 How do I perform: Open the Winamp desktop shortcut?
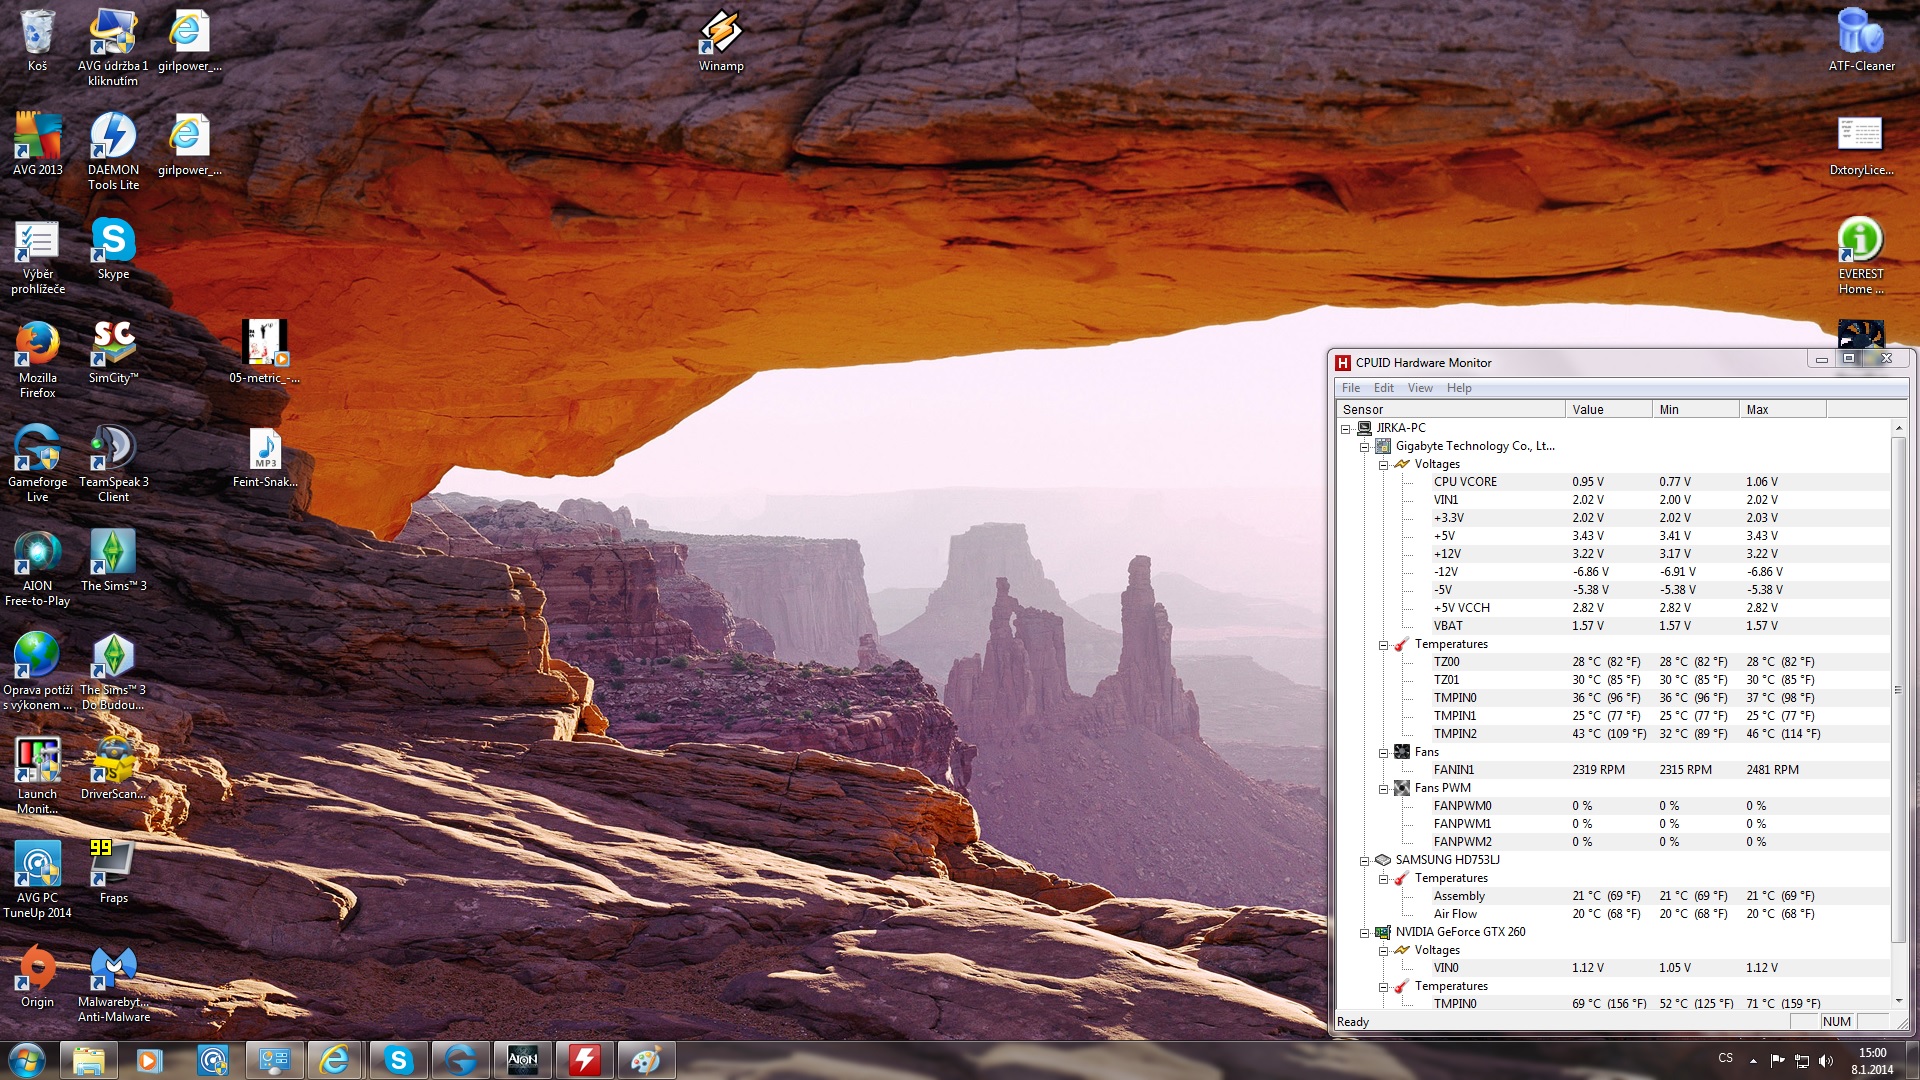pos(720,34)
